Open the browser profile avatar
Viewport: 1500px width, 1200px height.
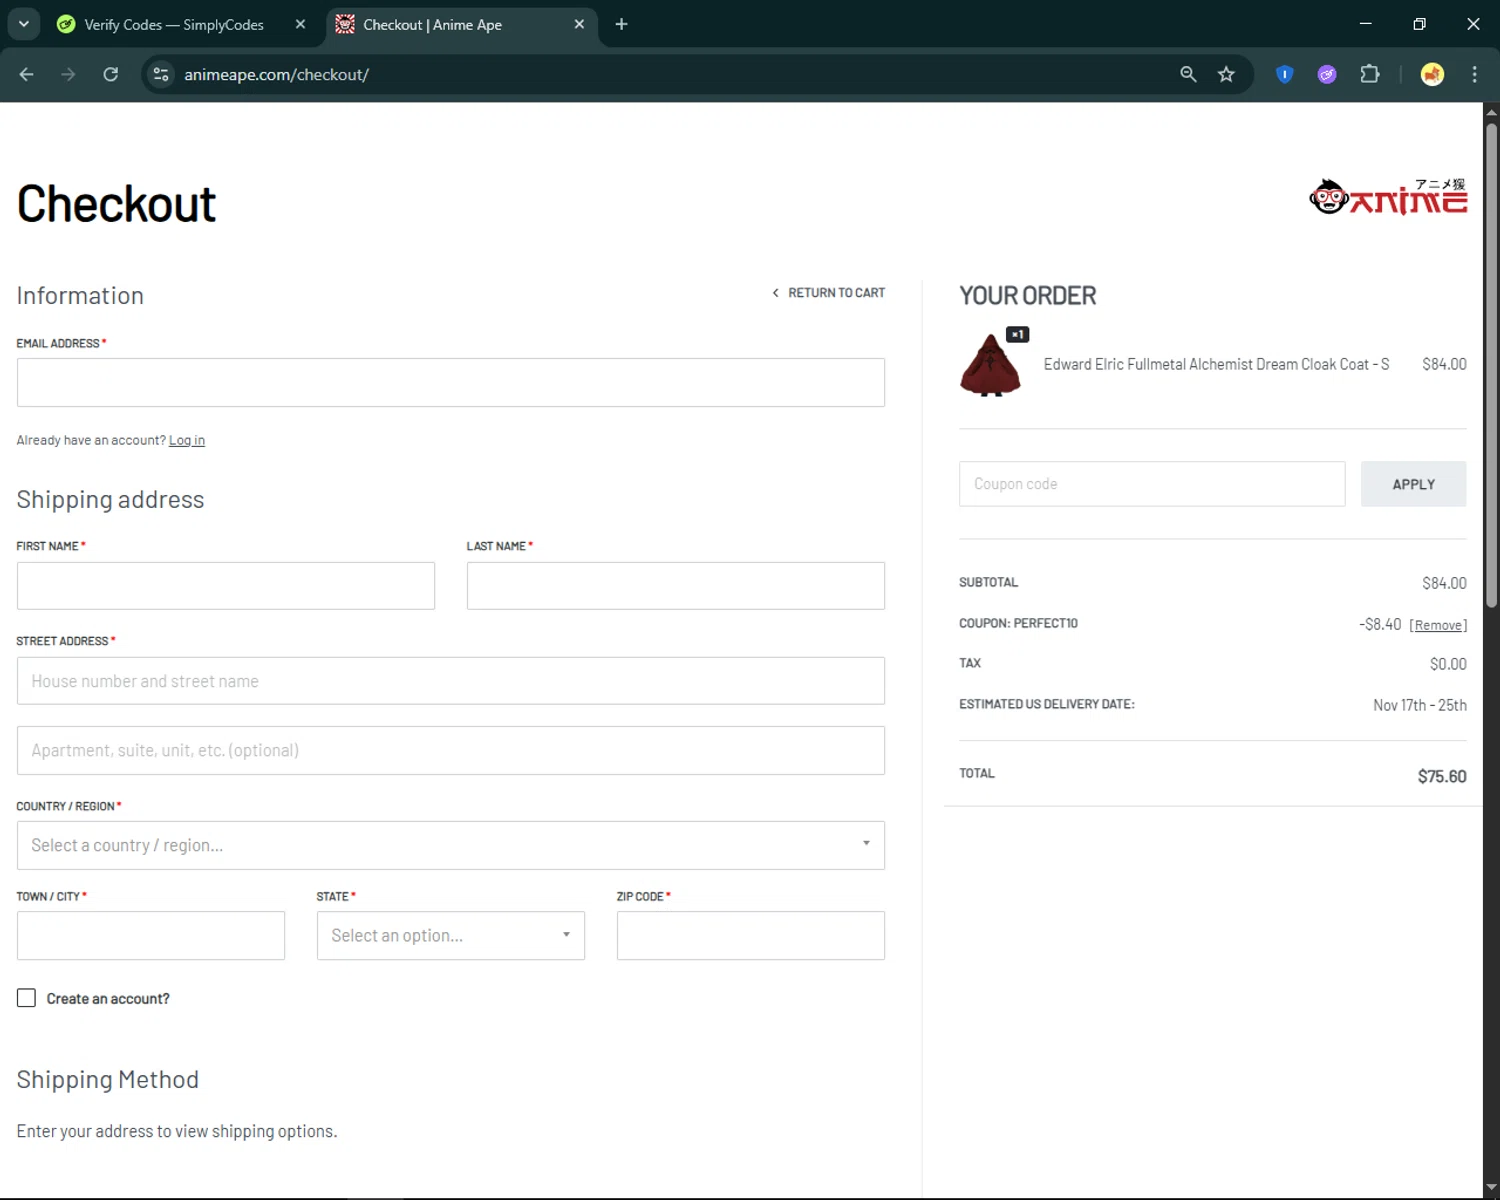(x=1432, y=74)
